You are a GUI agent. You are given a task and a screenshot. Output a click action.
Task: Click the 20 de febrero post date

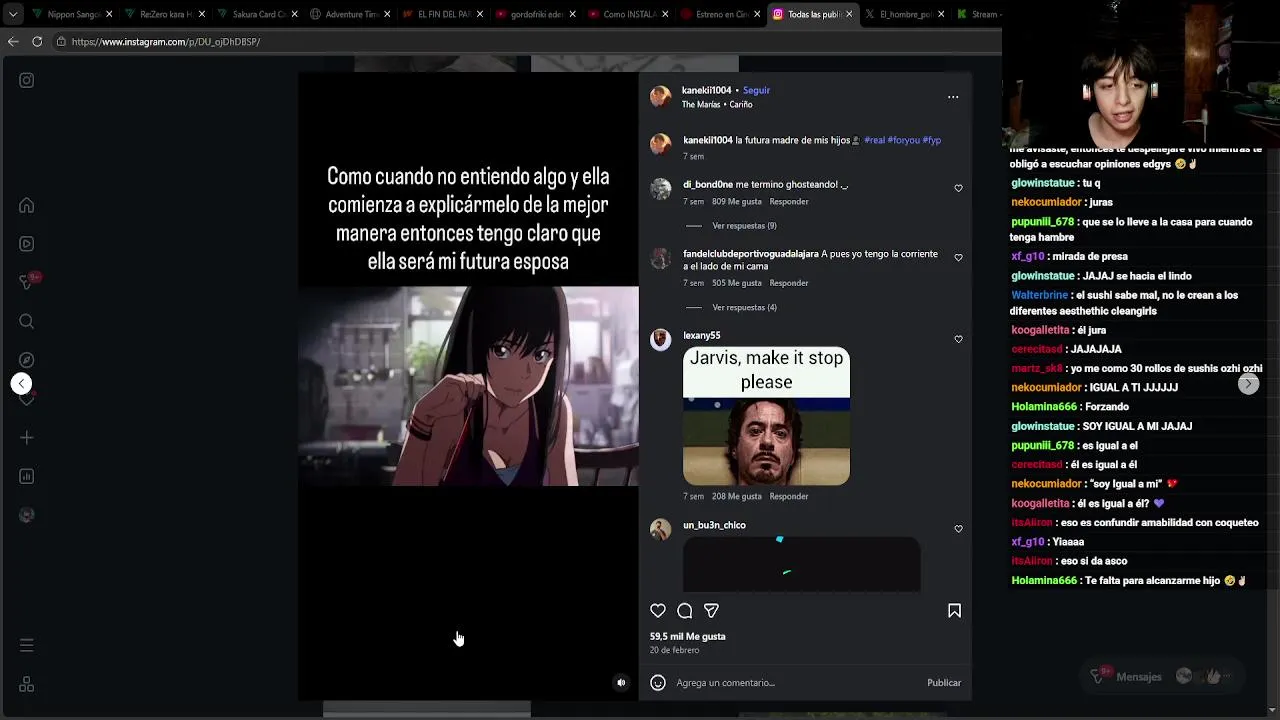pyautogui.click(x=675, y=650)
